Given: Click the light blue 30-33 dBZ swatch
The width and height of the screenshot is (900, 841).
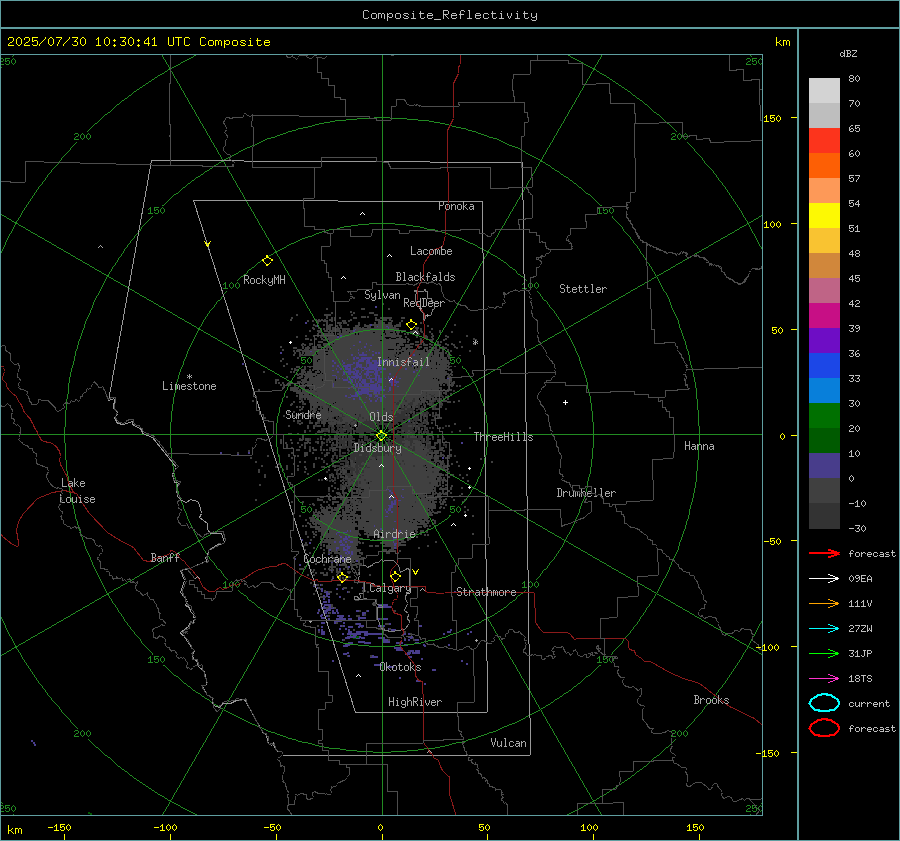Looking at the screenshot, I should [x=824, y=390].
